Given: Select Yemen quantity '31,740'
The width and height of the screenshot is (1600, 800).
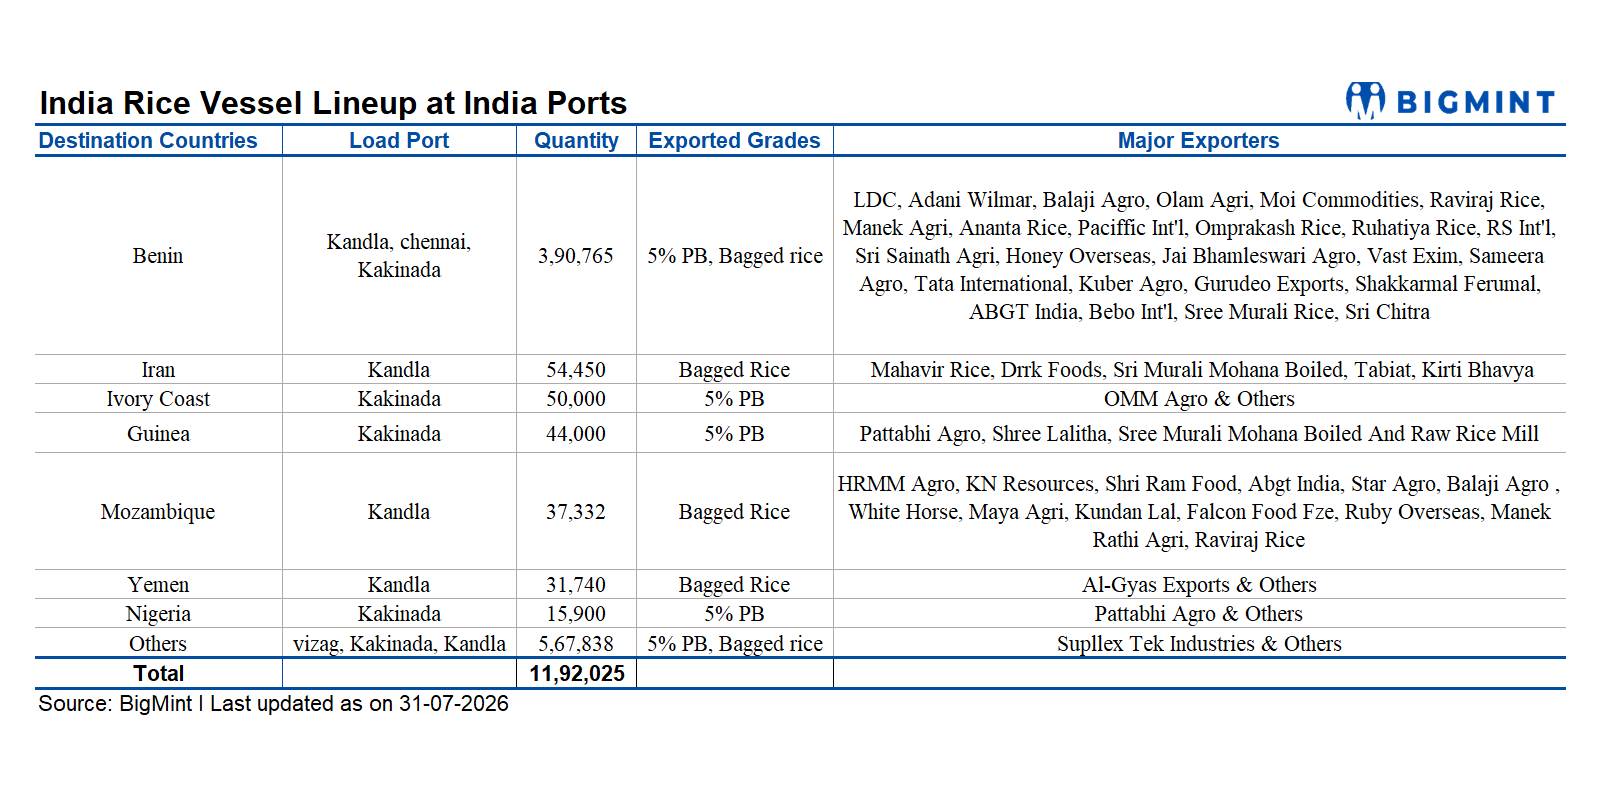Looking at the screenshot, I should [576, 585].
